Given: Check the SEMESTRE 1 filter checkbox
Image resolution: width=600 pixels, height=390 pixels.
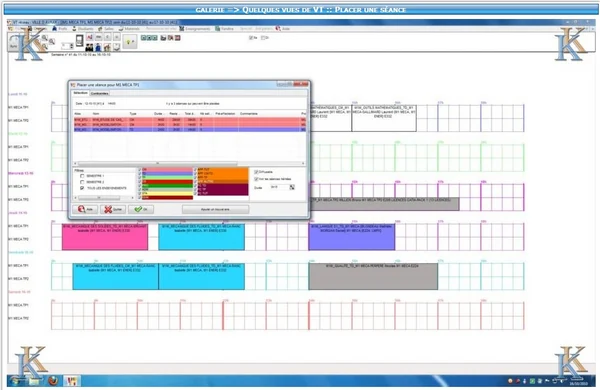Looking at the screenshot, I should click(x=82, y=176).
